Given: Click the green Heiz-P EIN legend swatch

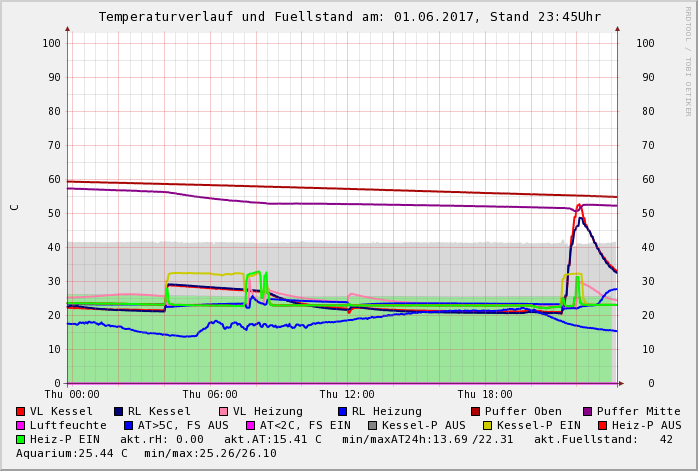Looking at the screenshot, I should click(21, 440).
